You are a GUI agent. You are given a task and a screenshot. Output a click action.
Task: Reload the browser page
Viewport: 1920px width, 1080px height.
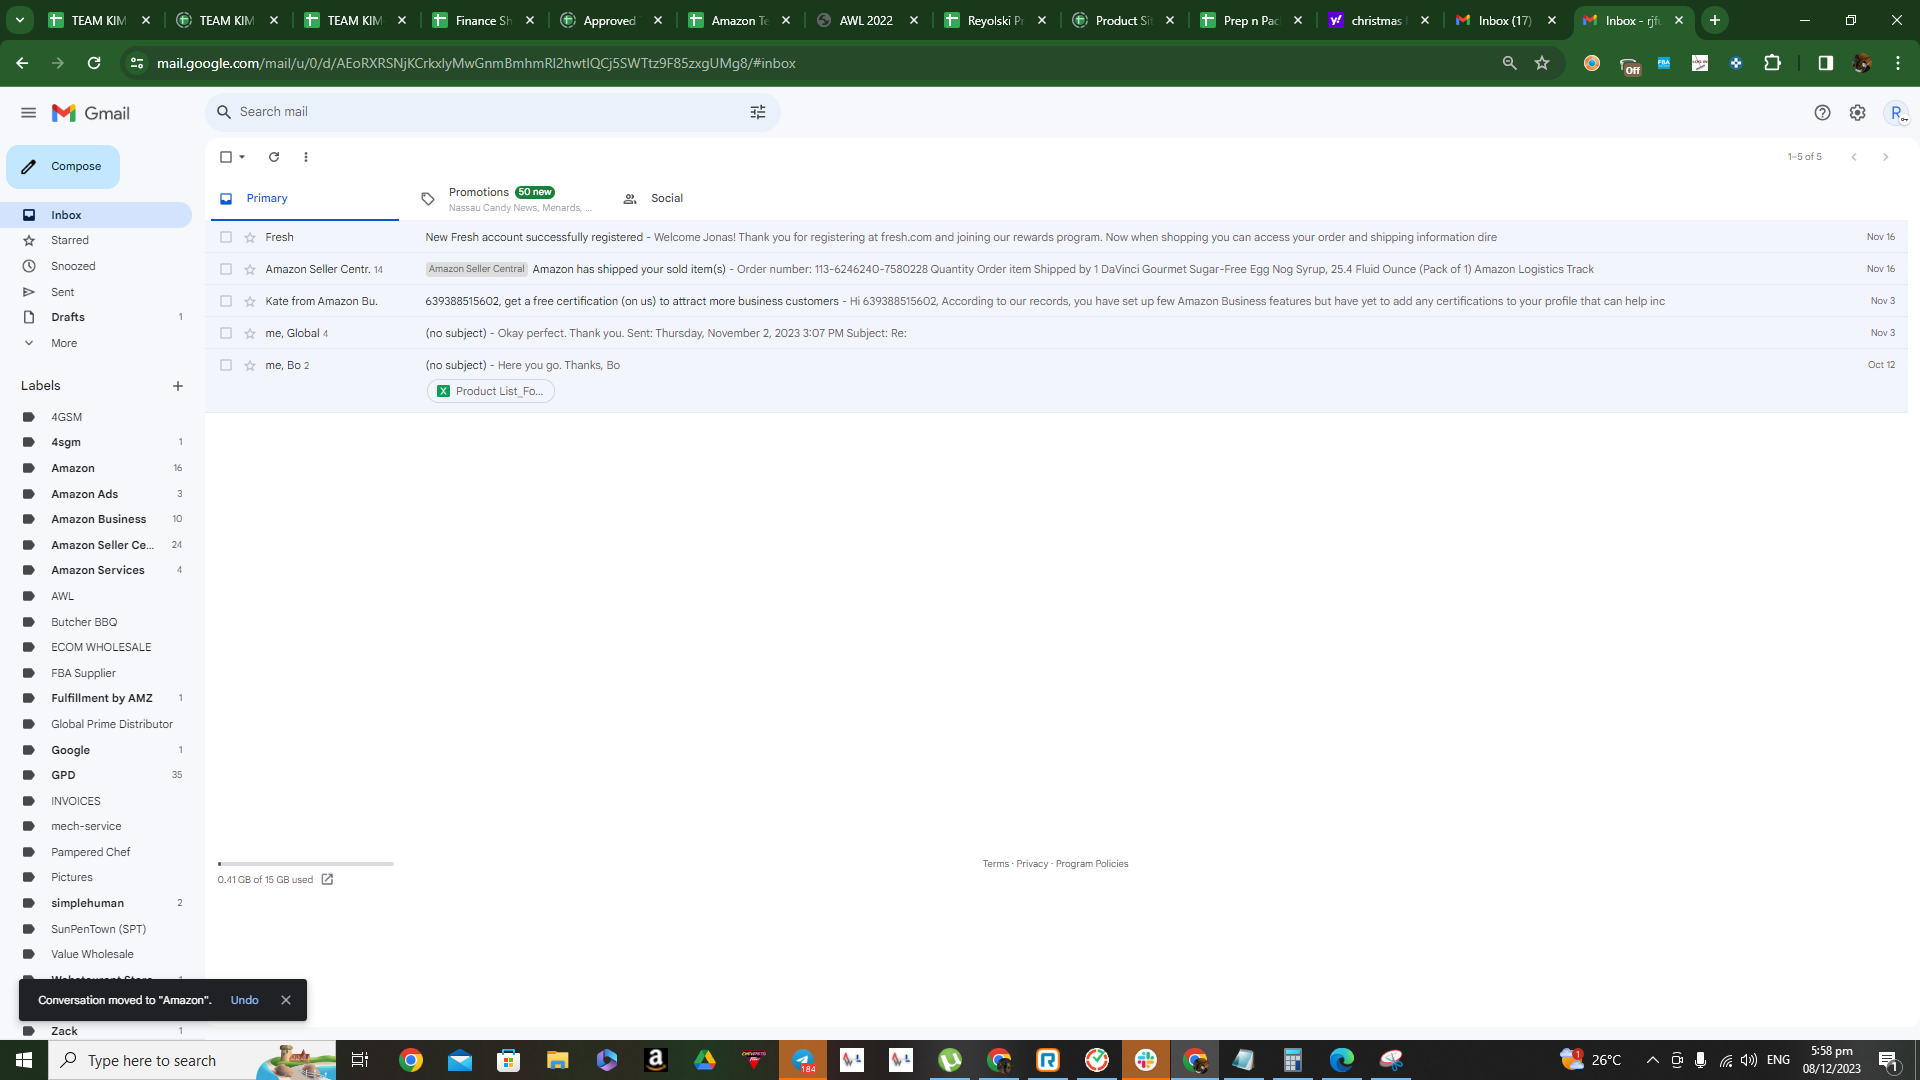click(94, 63)
